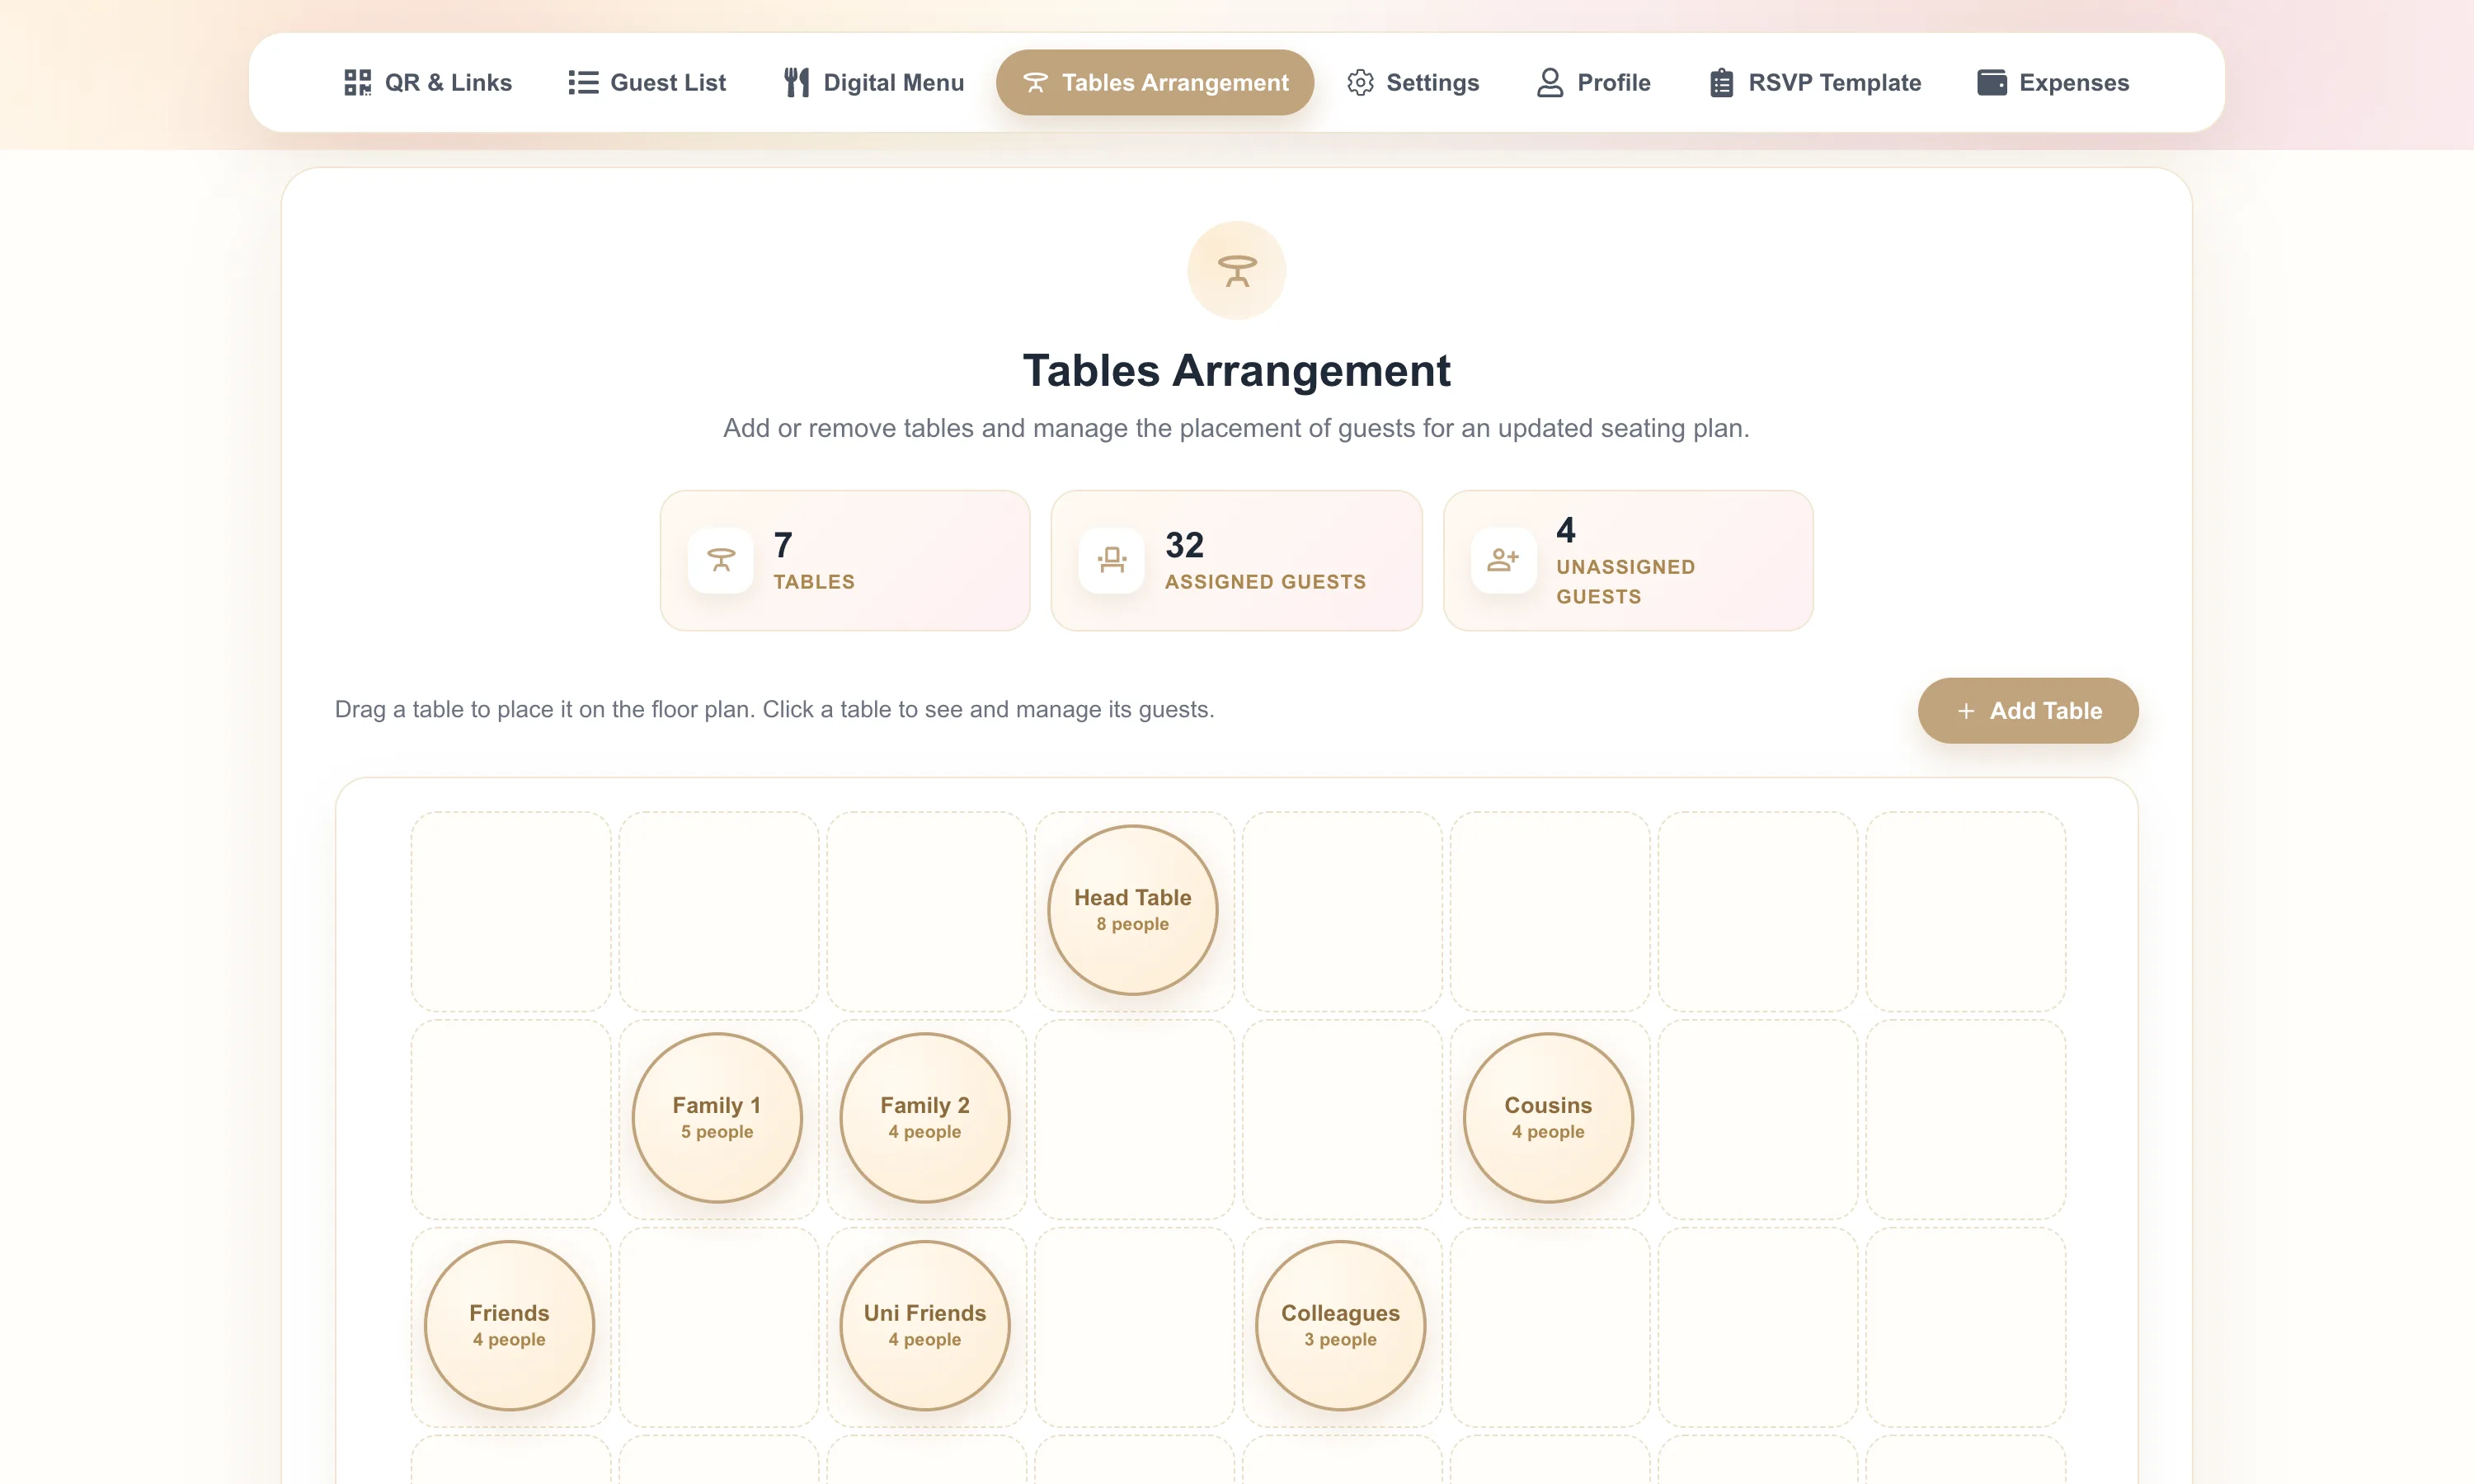Go to the Settings tab
2474x1484 pixels.
(x=1413, y=82)
